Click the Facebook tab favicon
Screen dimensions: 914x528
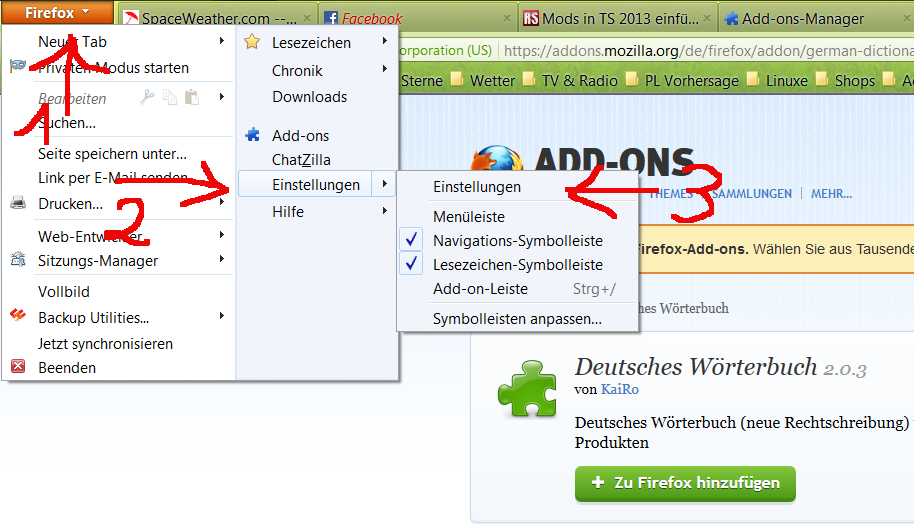[x=331, y=18]
